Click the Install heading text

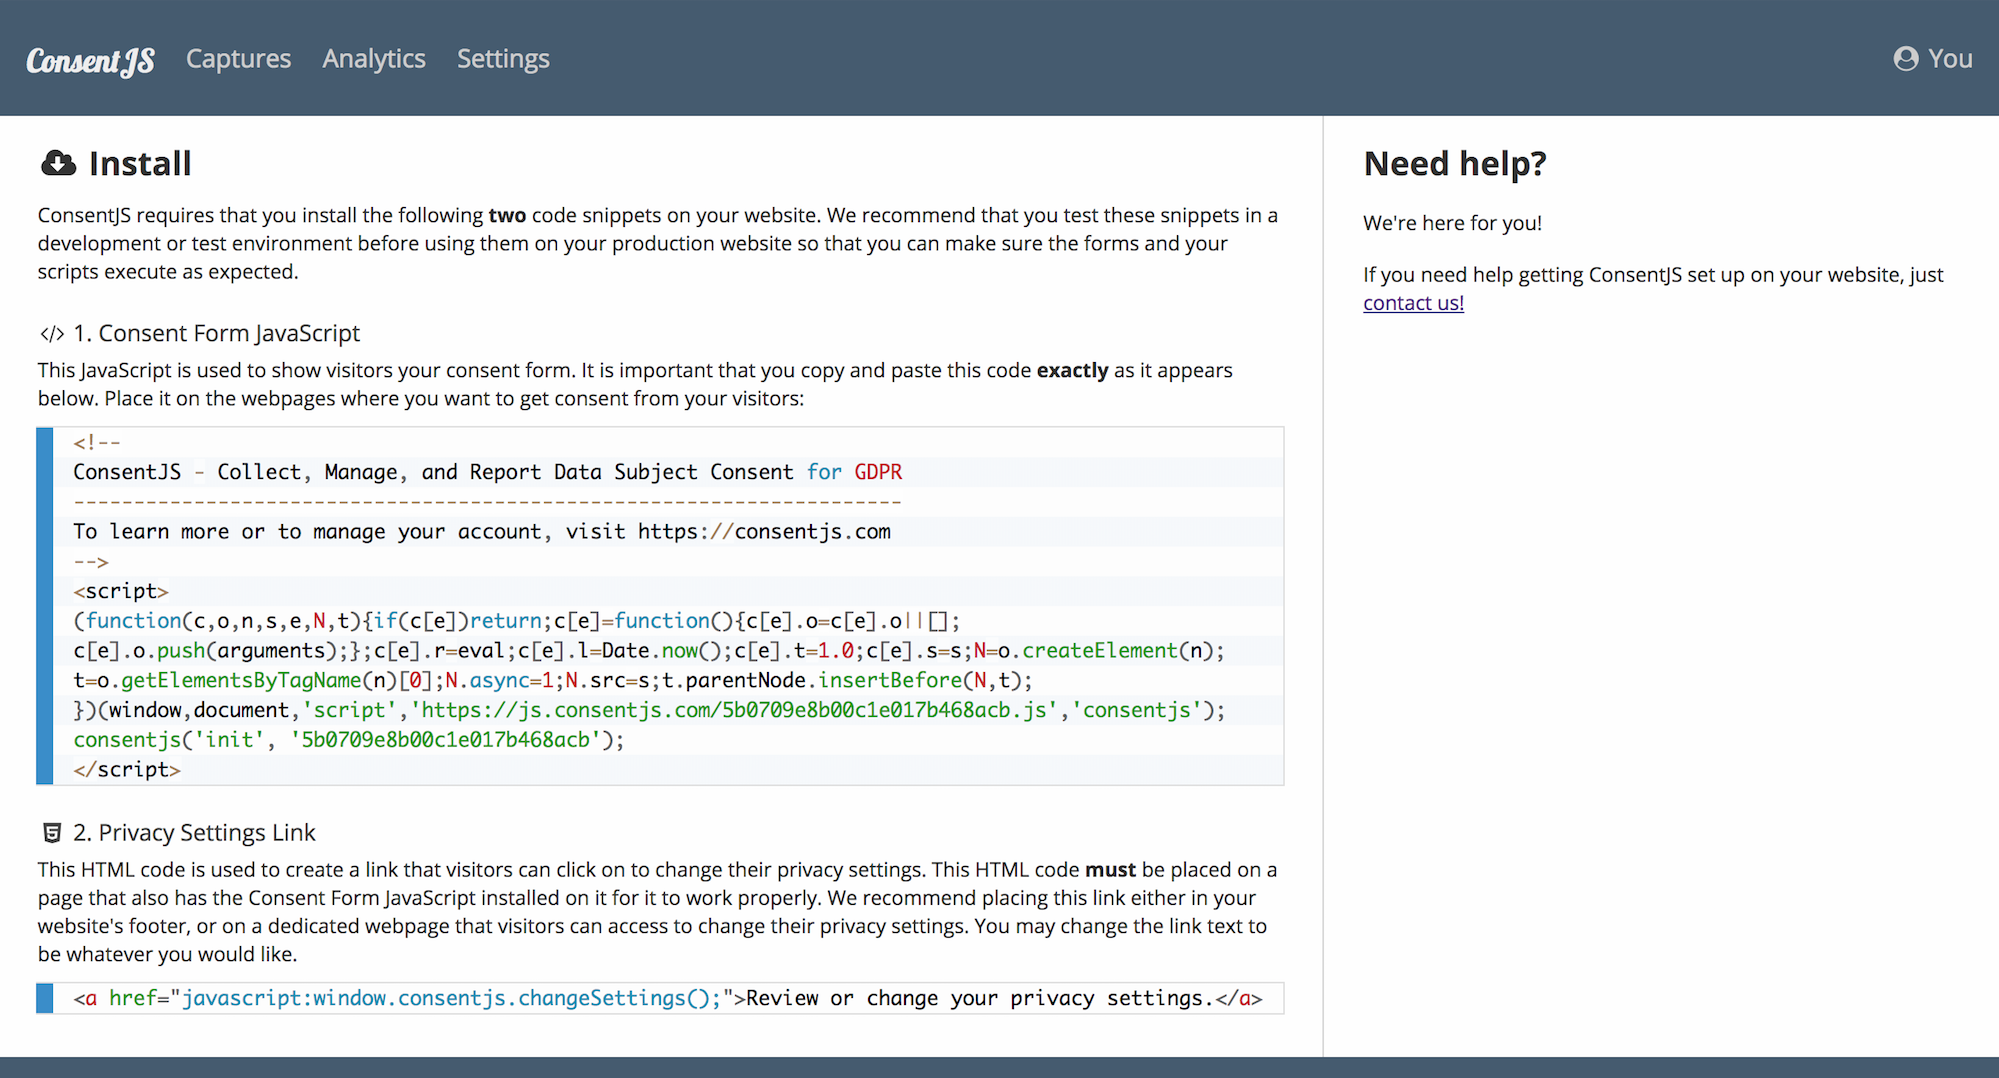140,163
